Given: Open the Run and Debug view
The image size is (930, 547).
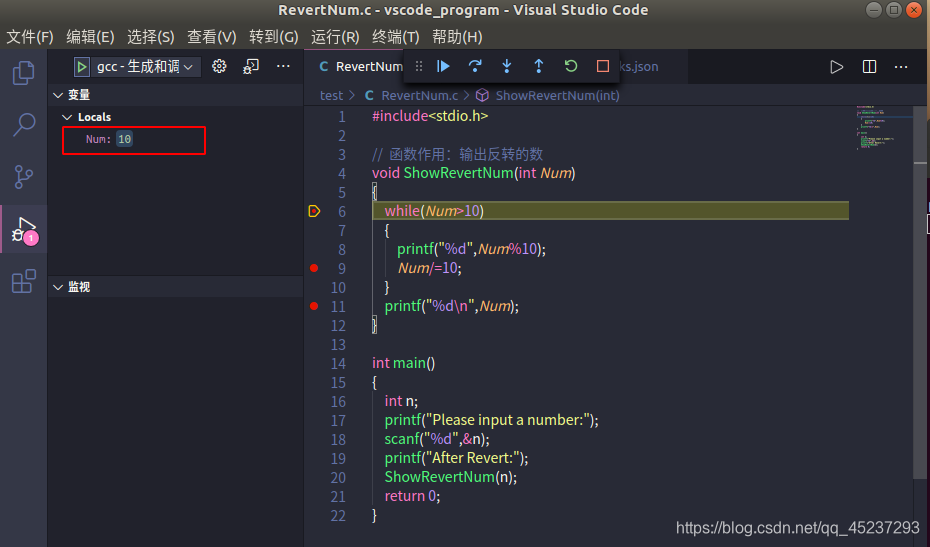Looking at the screenshot, I should pyautogui.click(x=24, y=230).
